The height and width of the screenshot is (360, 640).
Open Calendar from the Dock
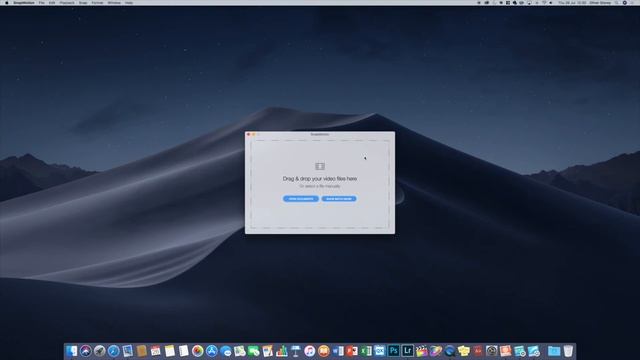[155, 351]
